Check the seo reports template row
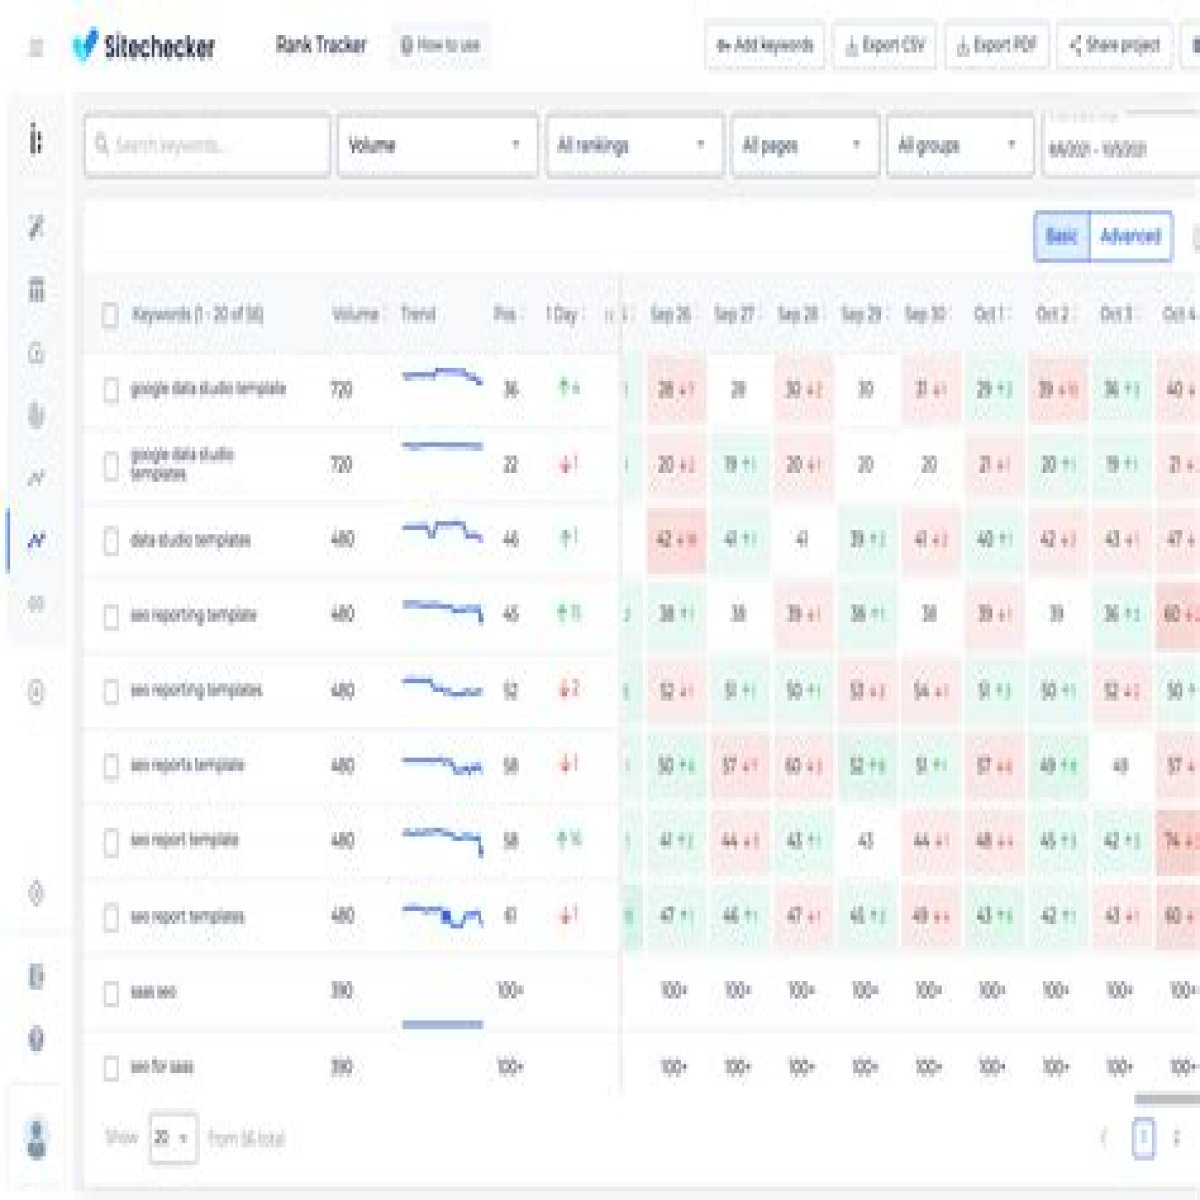 pyautogui.click(x=110, y=766)
